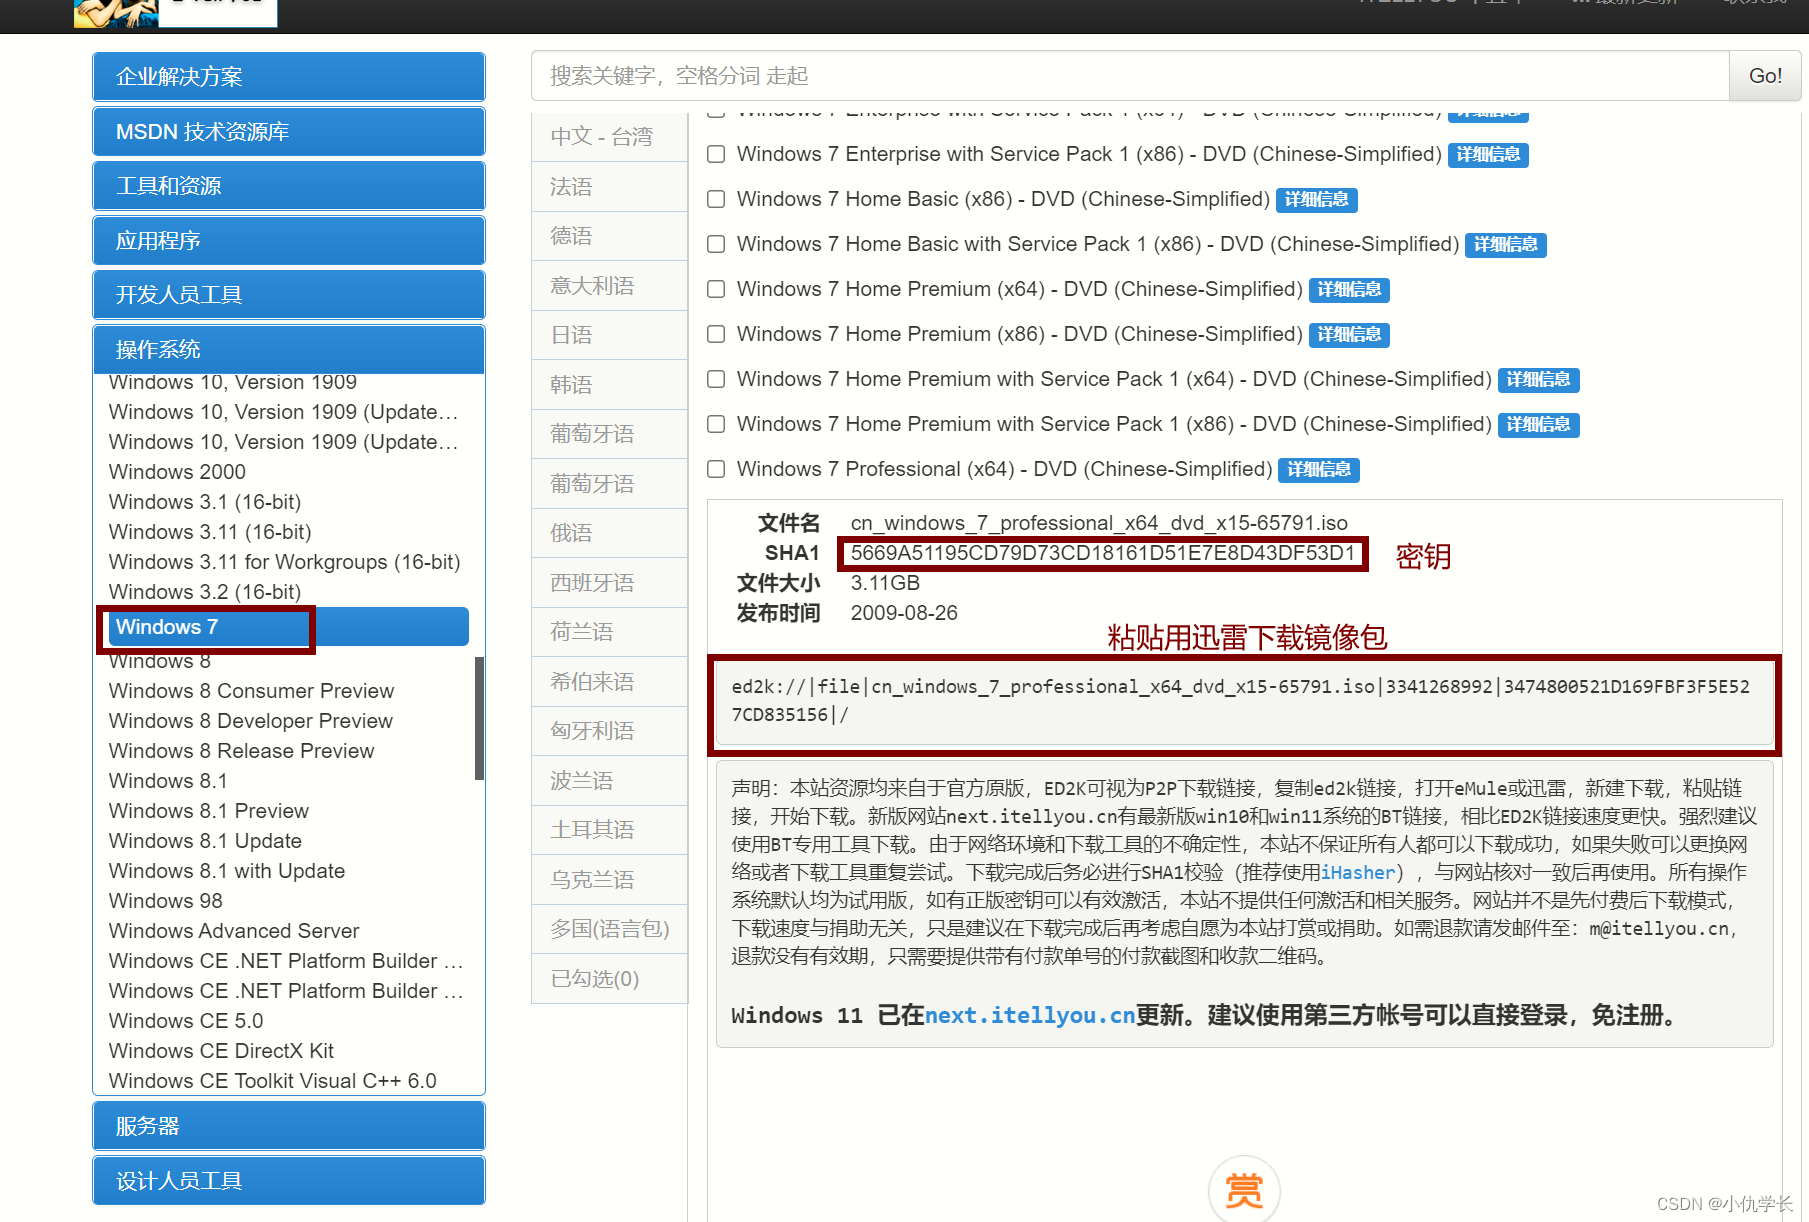
Task: Select Windows 8.1 Preview entry
Action: (x=208, y=811)
